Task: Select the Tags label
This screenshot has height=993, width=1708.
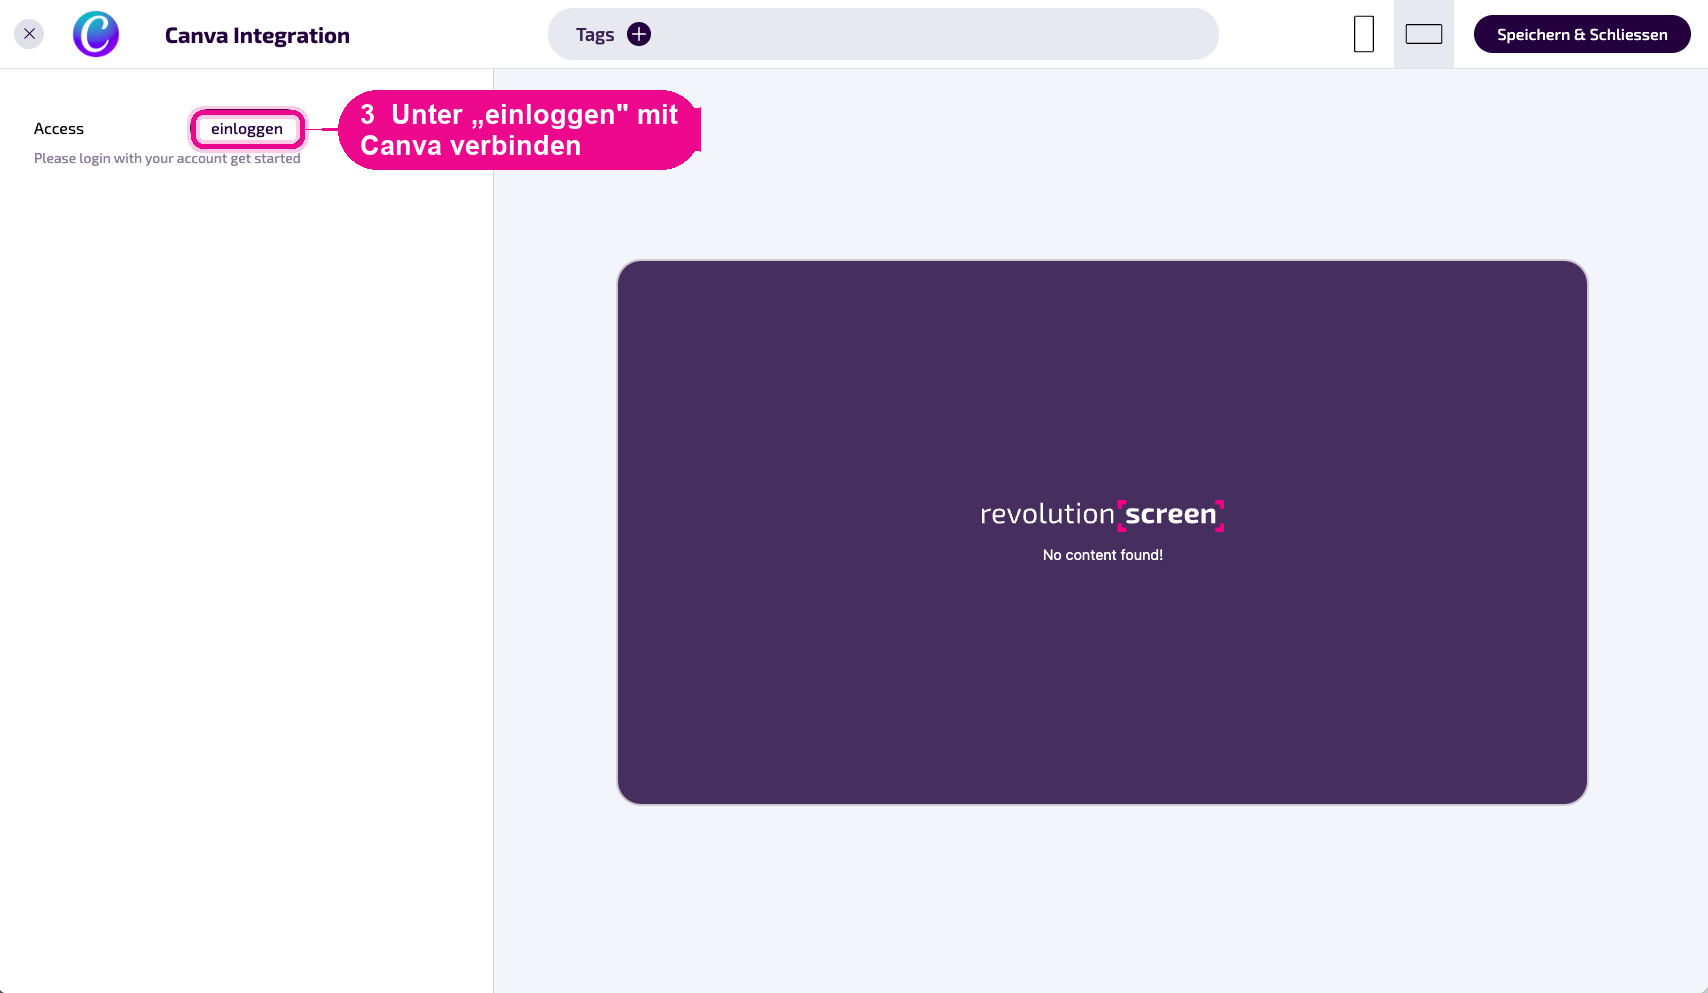Action: click(595, 35)
